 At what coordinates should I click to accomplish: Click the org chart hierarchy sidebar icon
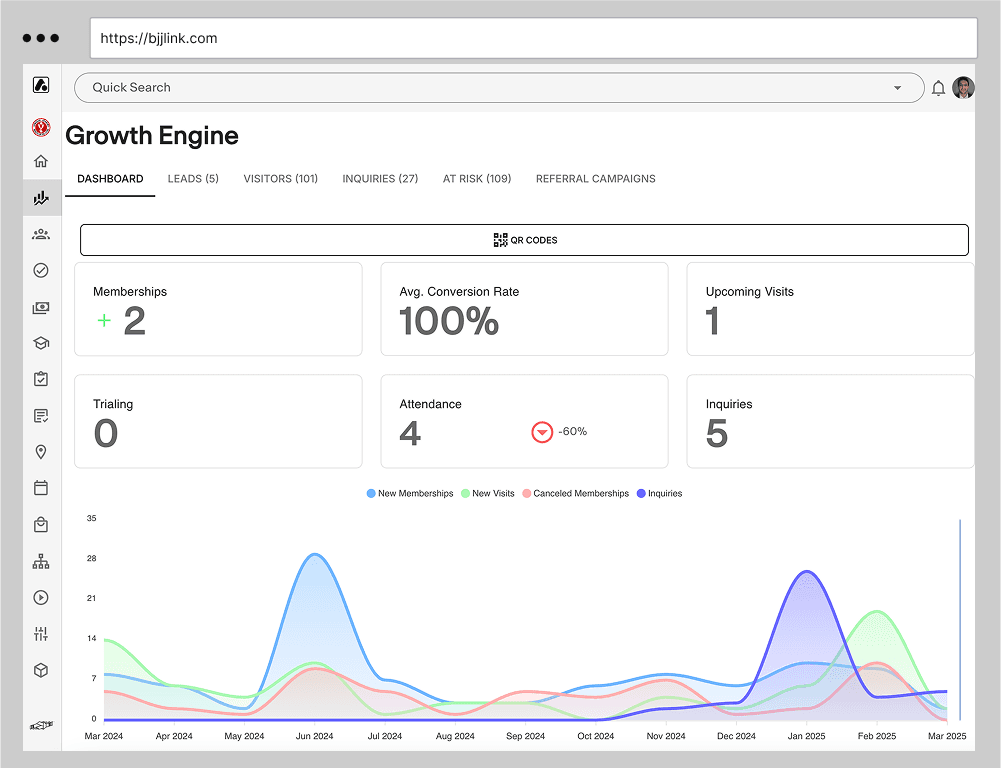click(x=41, y=561)
